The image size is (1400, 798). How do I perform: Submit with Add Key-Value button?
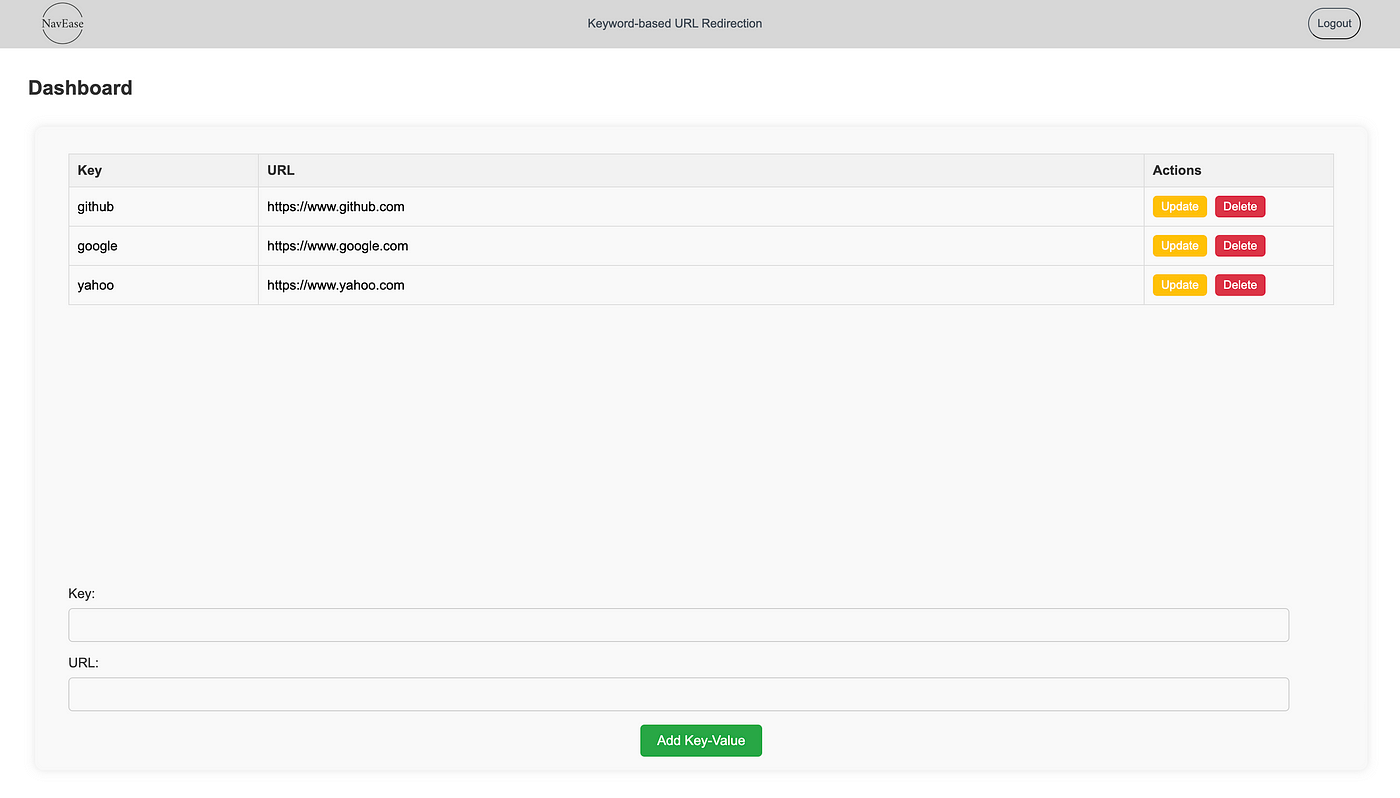(701, 741)
